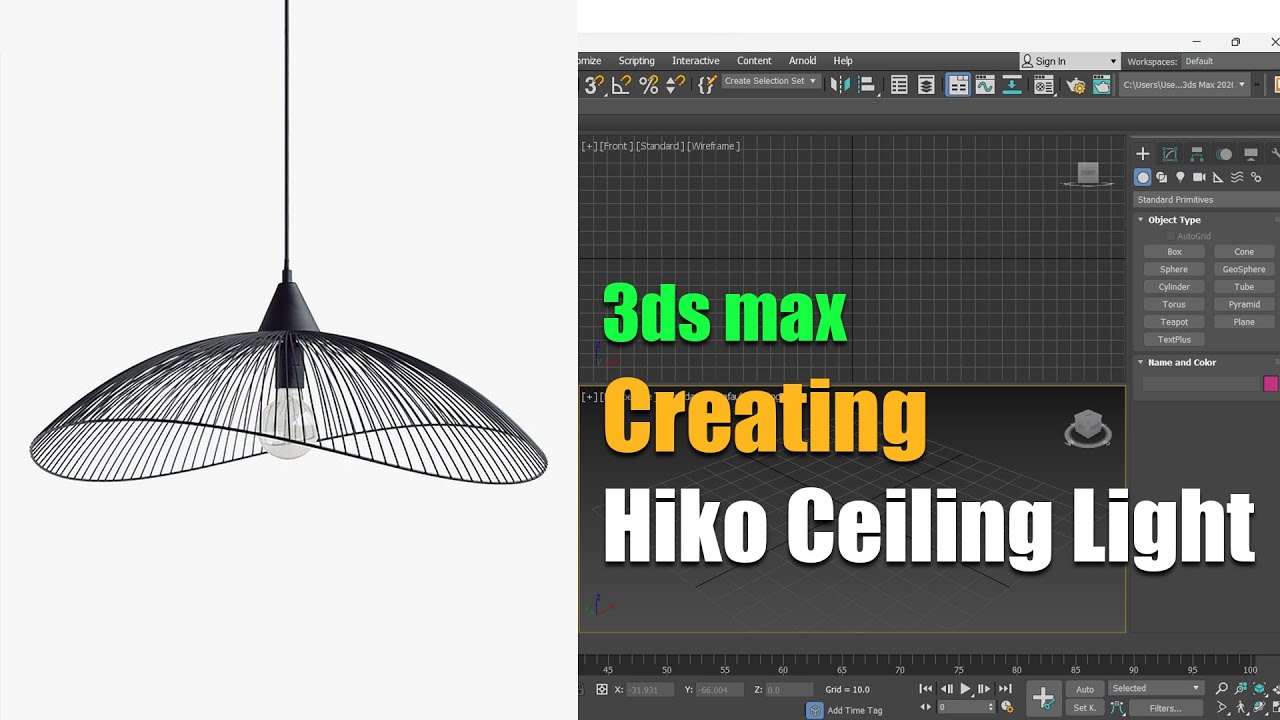Open the Schematic View
Viewport: 1280px width, 720px height.
[x=1012, y=85]
